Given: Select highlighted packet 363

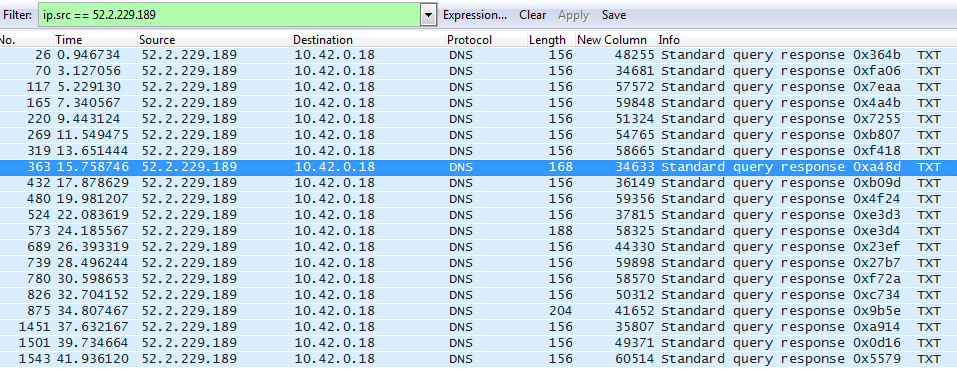Looking at the screenshot, I should [478, 167].
